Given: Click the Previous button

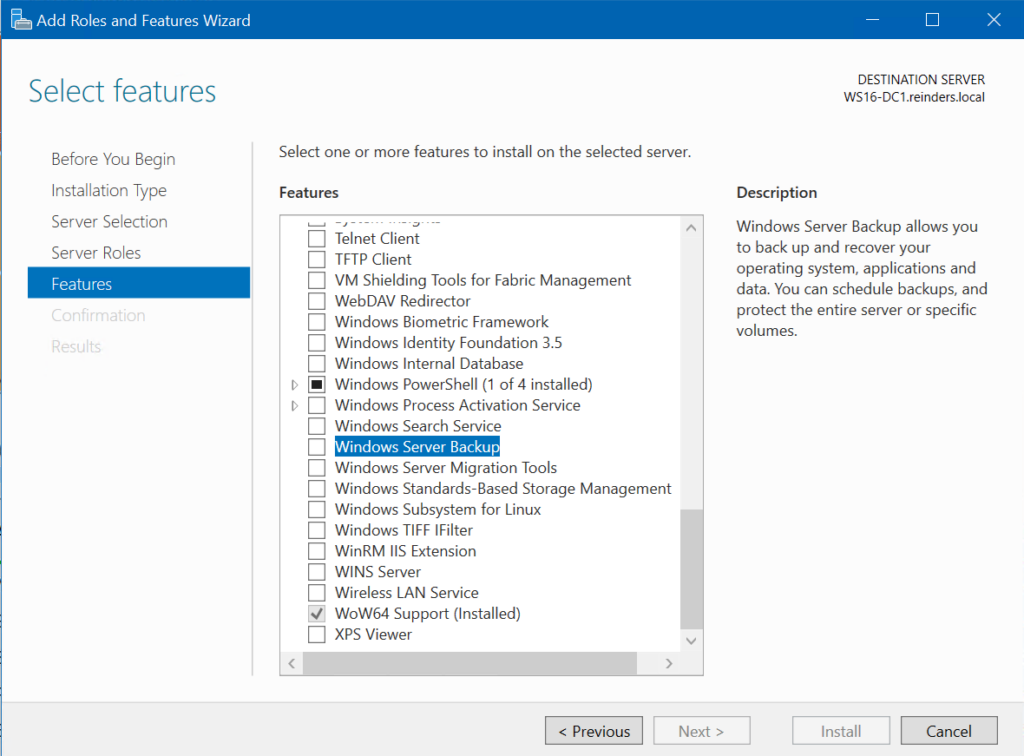Looking at the screenshot, I should tap(594, 731).
